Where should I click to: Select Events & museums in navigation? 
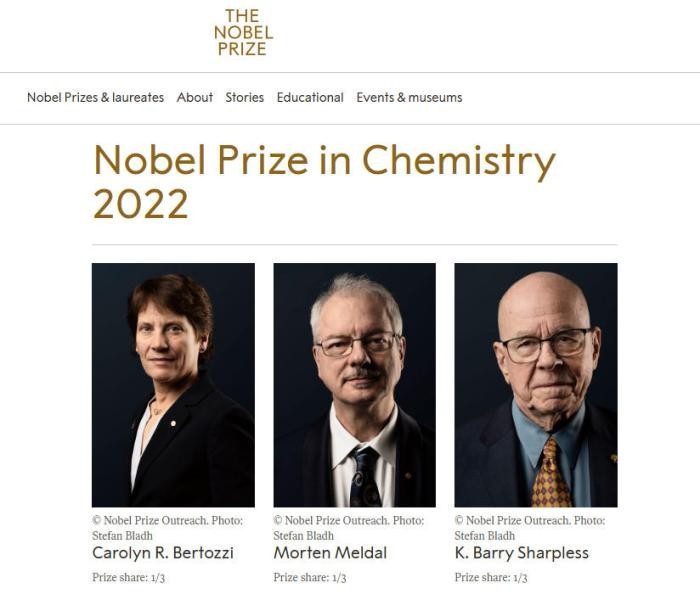click(x=409, y=97)
